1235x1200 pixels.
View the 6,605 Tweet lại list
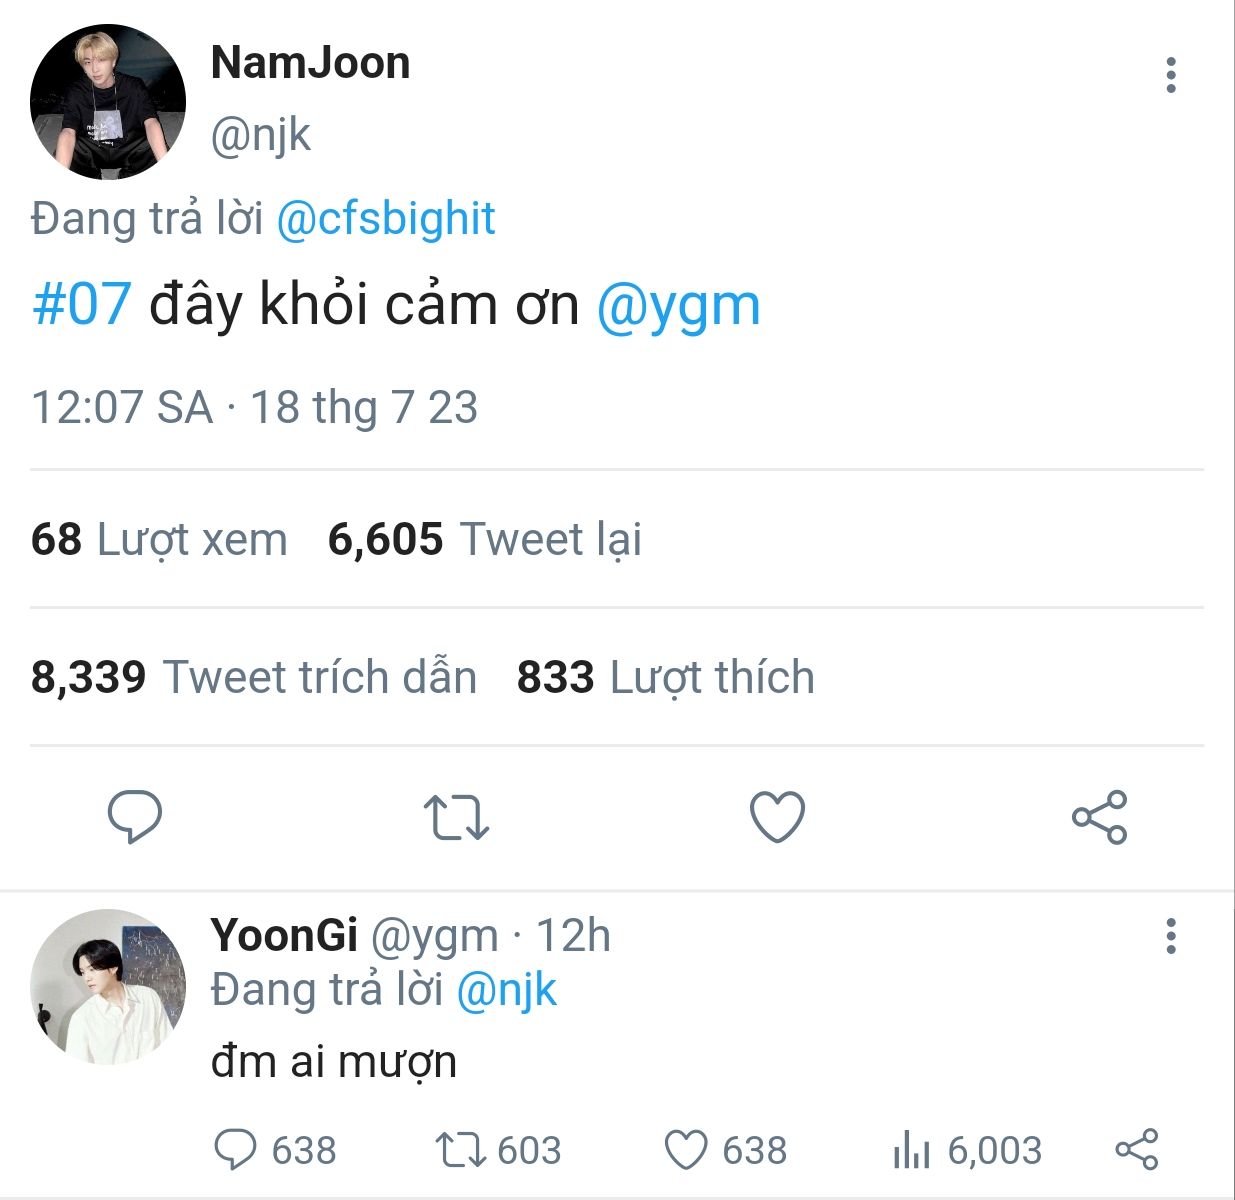click(484, 540)
